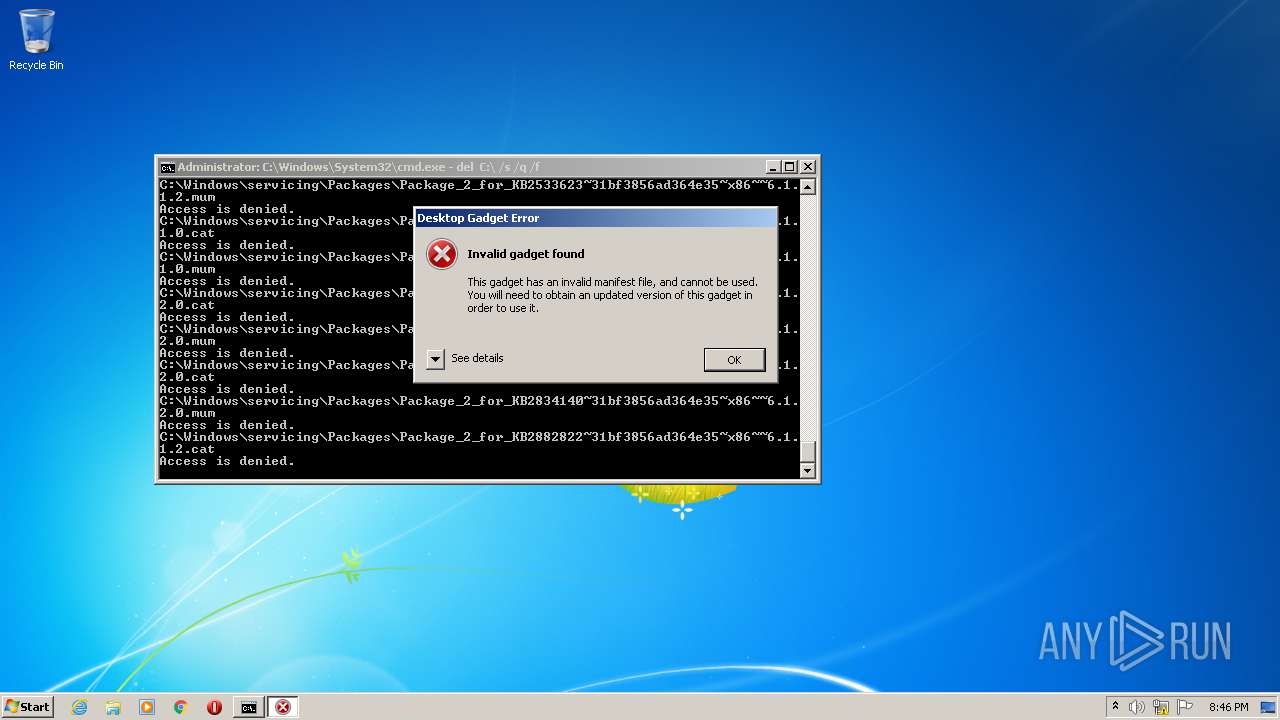Screen dimensions: 1280x720
Task: Open Windows Media Player taskbar icon
Action: (147, 707)
